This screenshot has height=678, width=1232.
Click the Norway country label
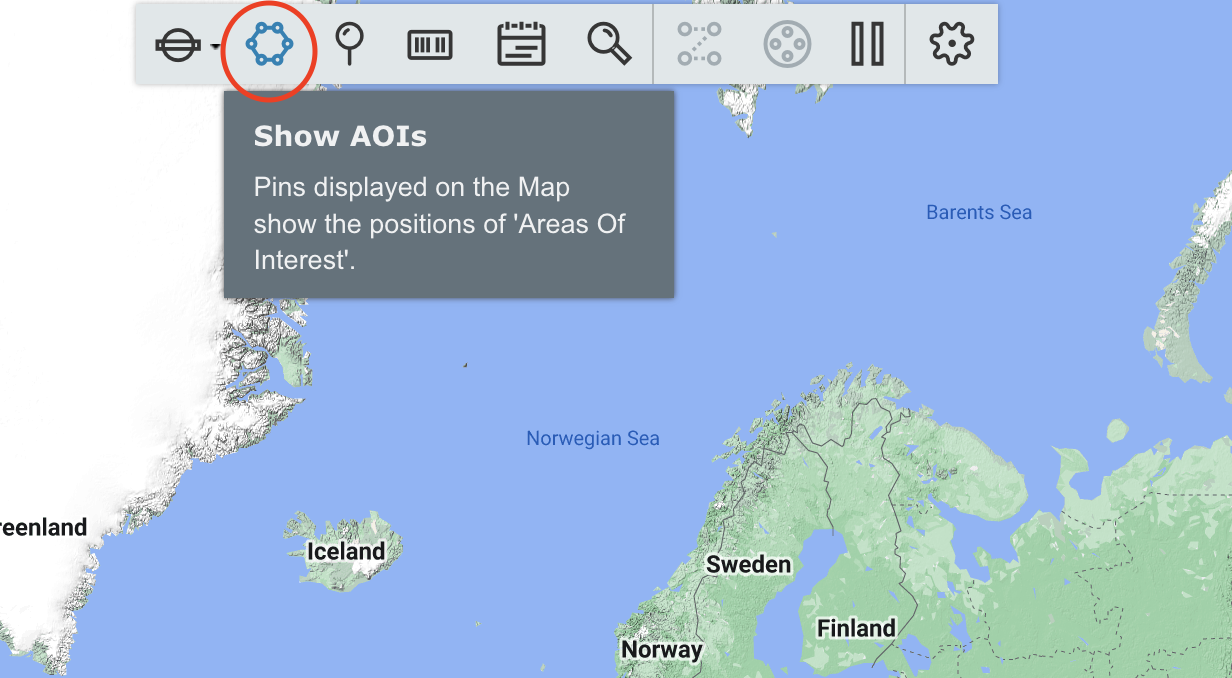click(x=661, y=649)
